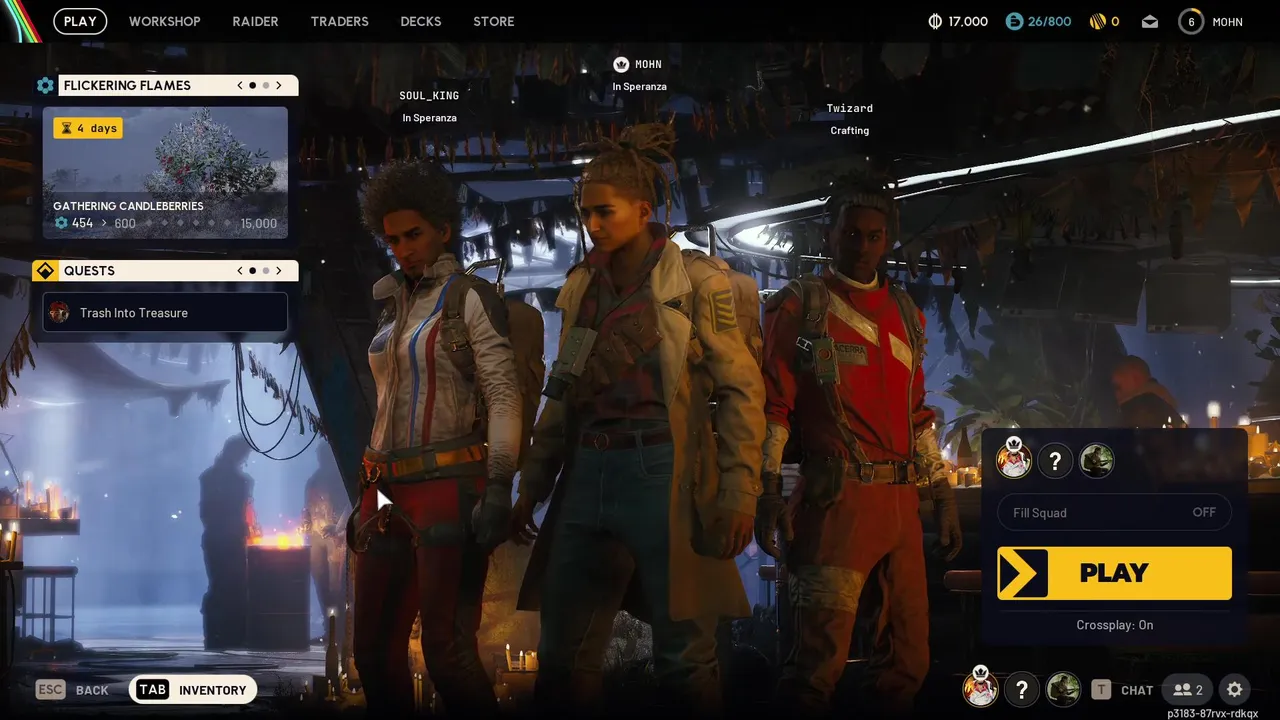Open the Traders tab
1280x720 pixels.
(x=339, y=21)
